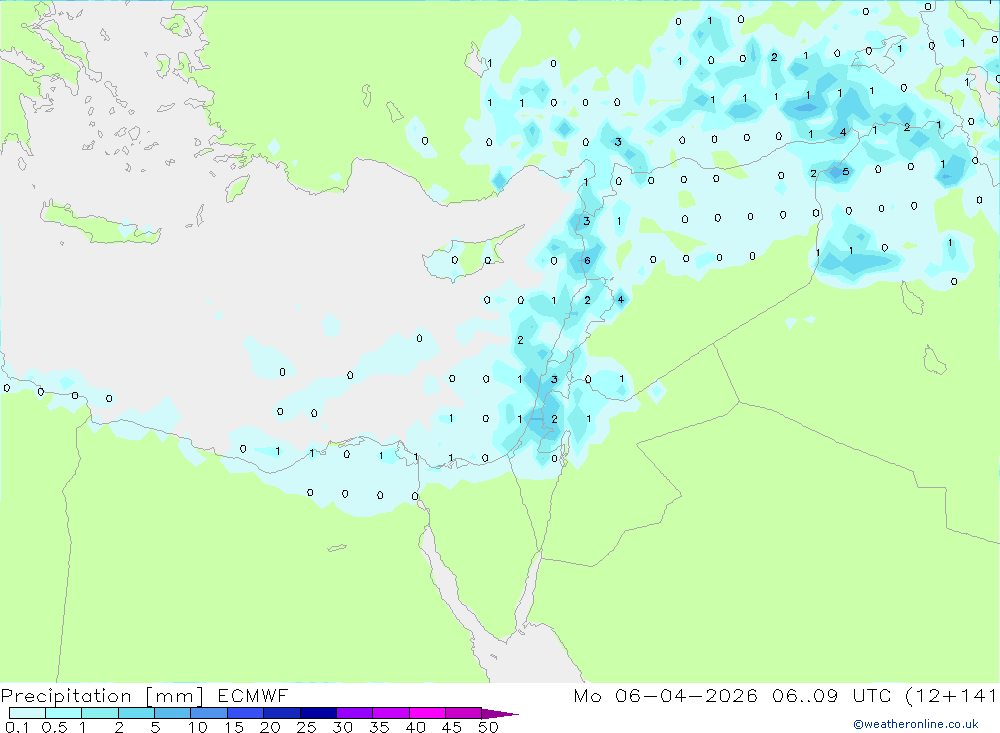Click the 20–25 mm legend color swatch
Screen dimensions: 1000x733
[x=282, y=713]
